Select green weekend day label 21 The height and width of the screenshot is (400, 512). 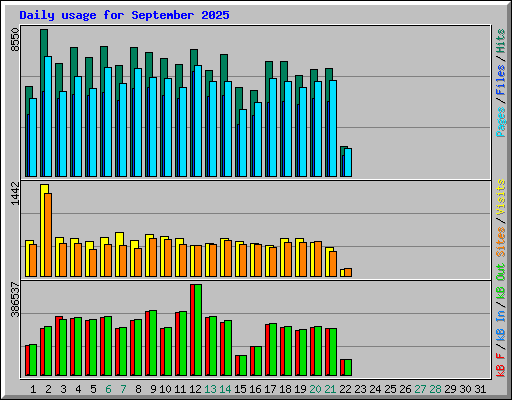[x=330, y=389]
